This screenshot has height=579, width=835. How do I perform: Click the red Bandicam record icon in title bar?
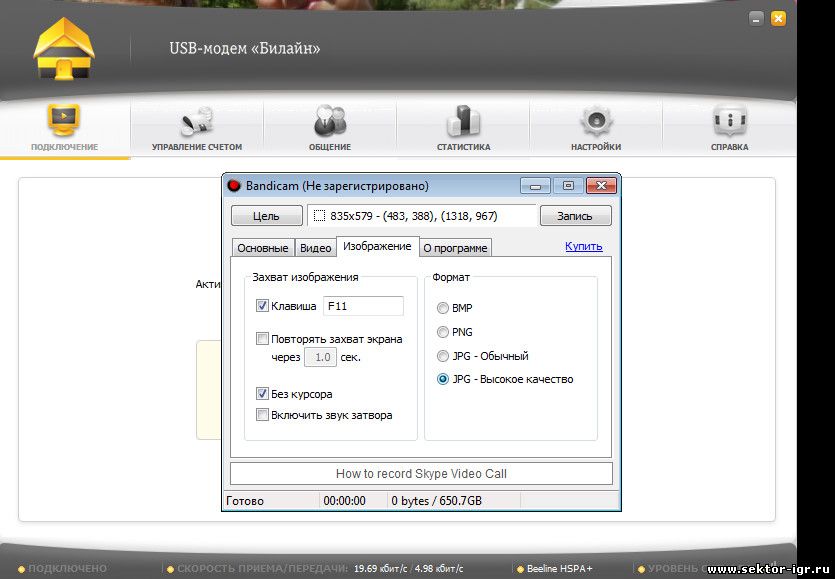click(234, 186)
